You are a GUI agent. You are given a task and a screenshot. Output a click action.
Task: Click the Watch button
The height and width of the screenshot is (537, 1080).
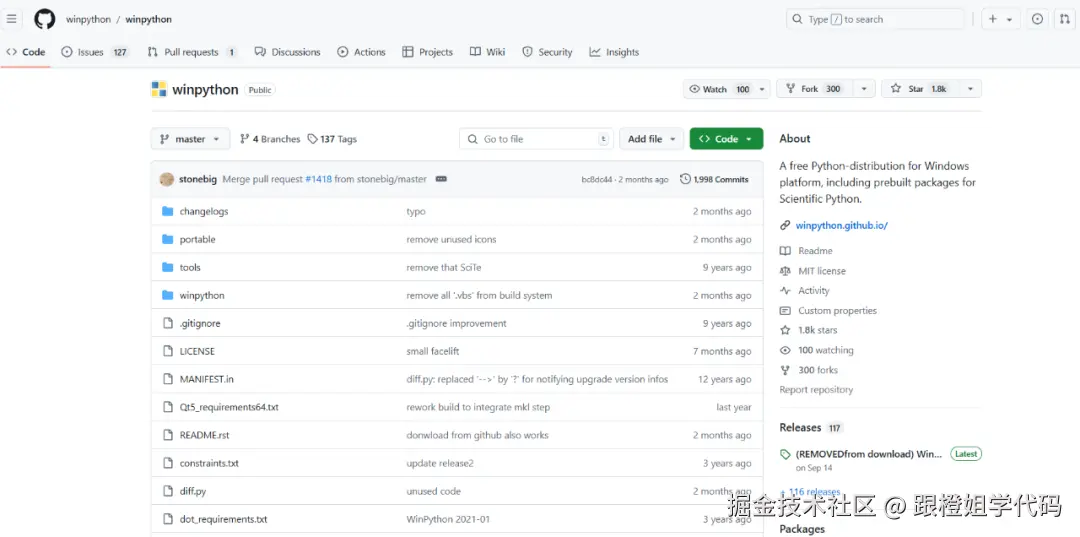tap(718, 89)
